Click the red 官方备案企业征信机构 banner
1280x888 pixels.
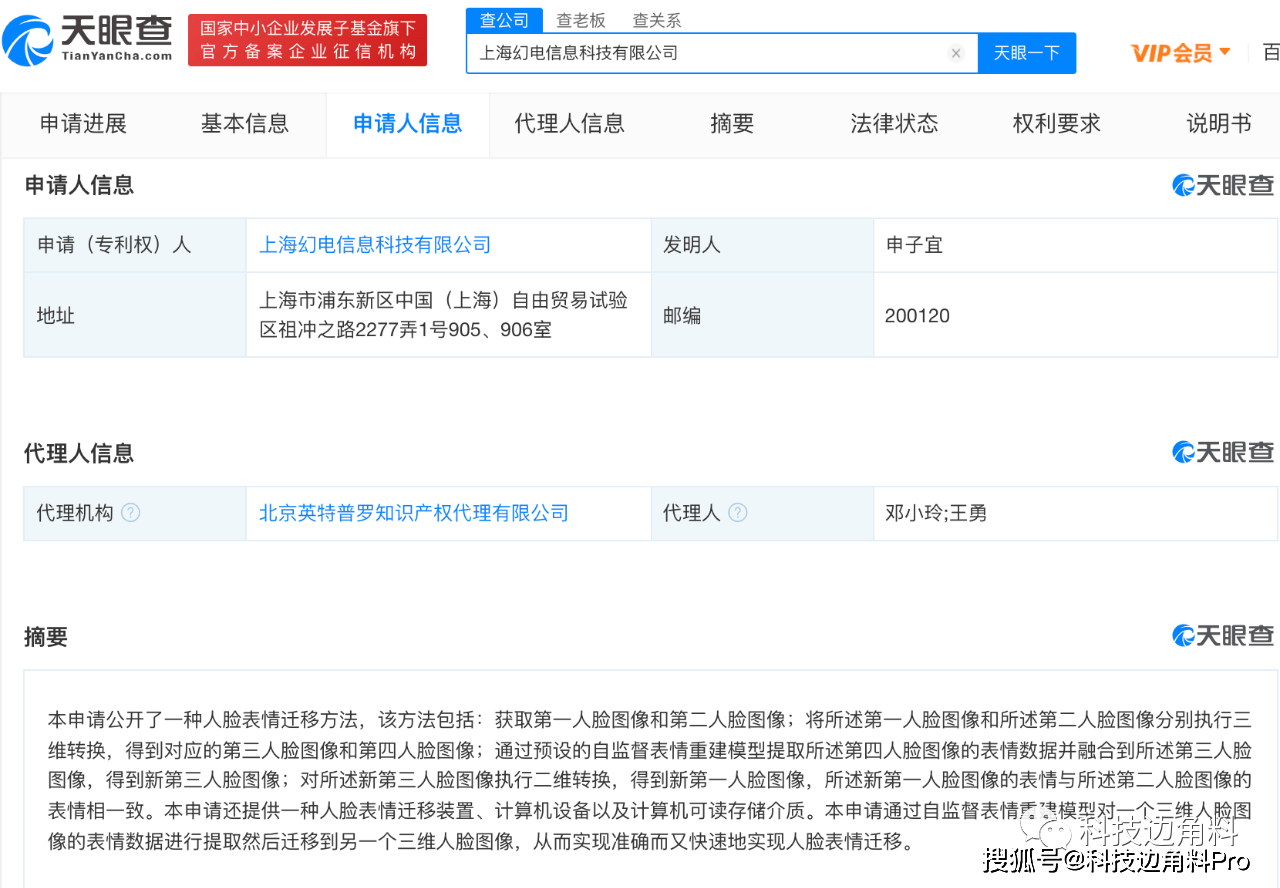[x=307, y=40]
